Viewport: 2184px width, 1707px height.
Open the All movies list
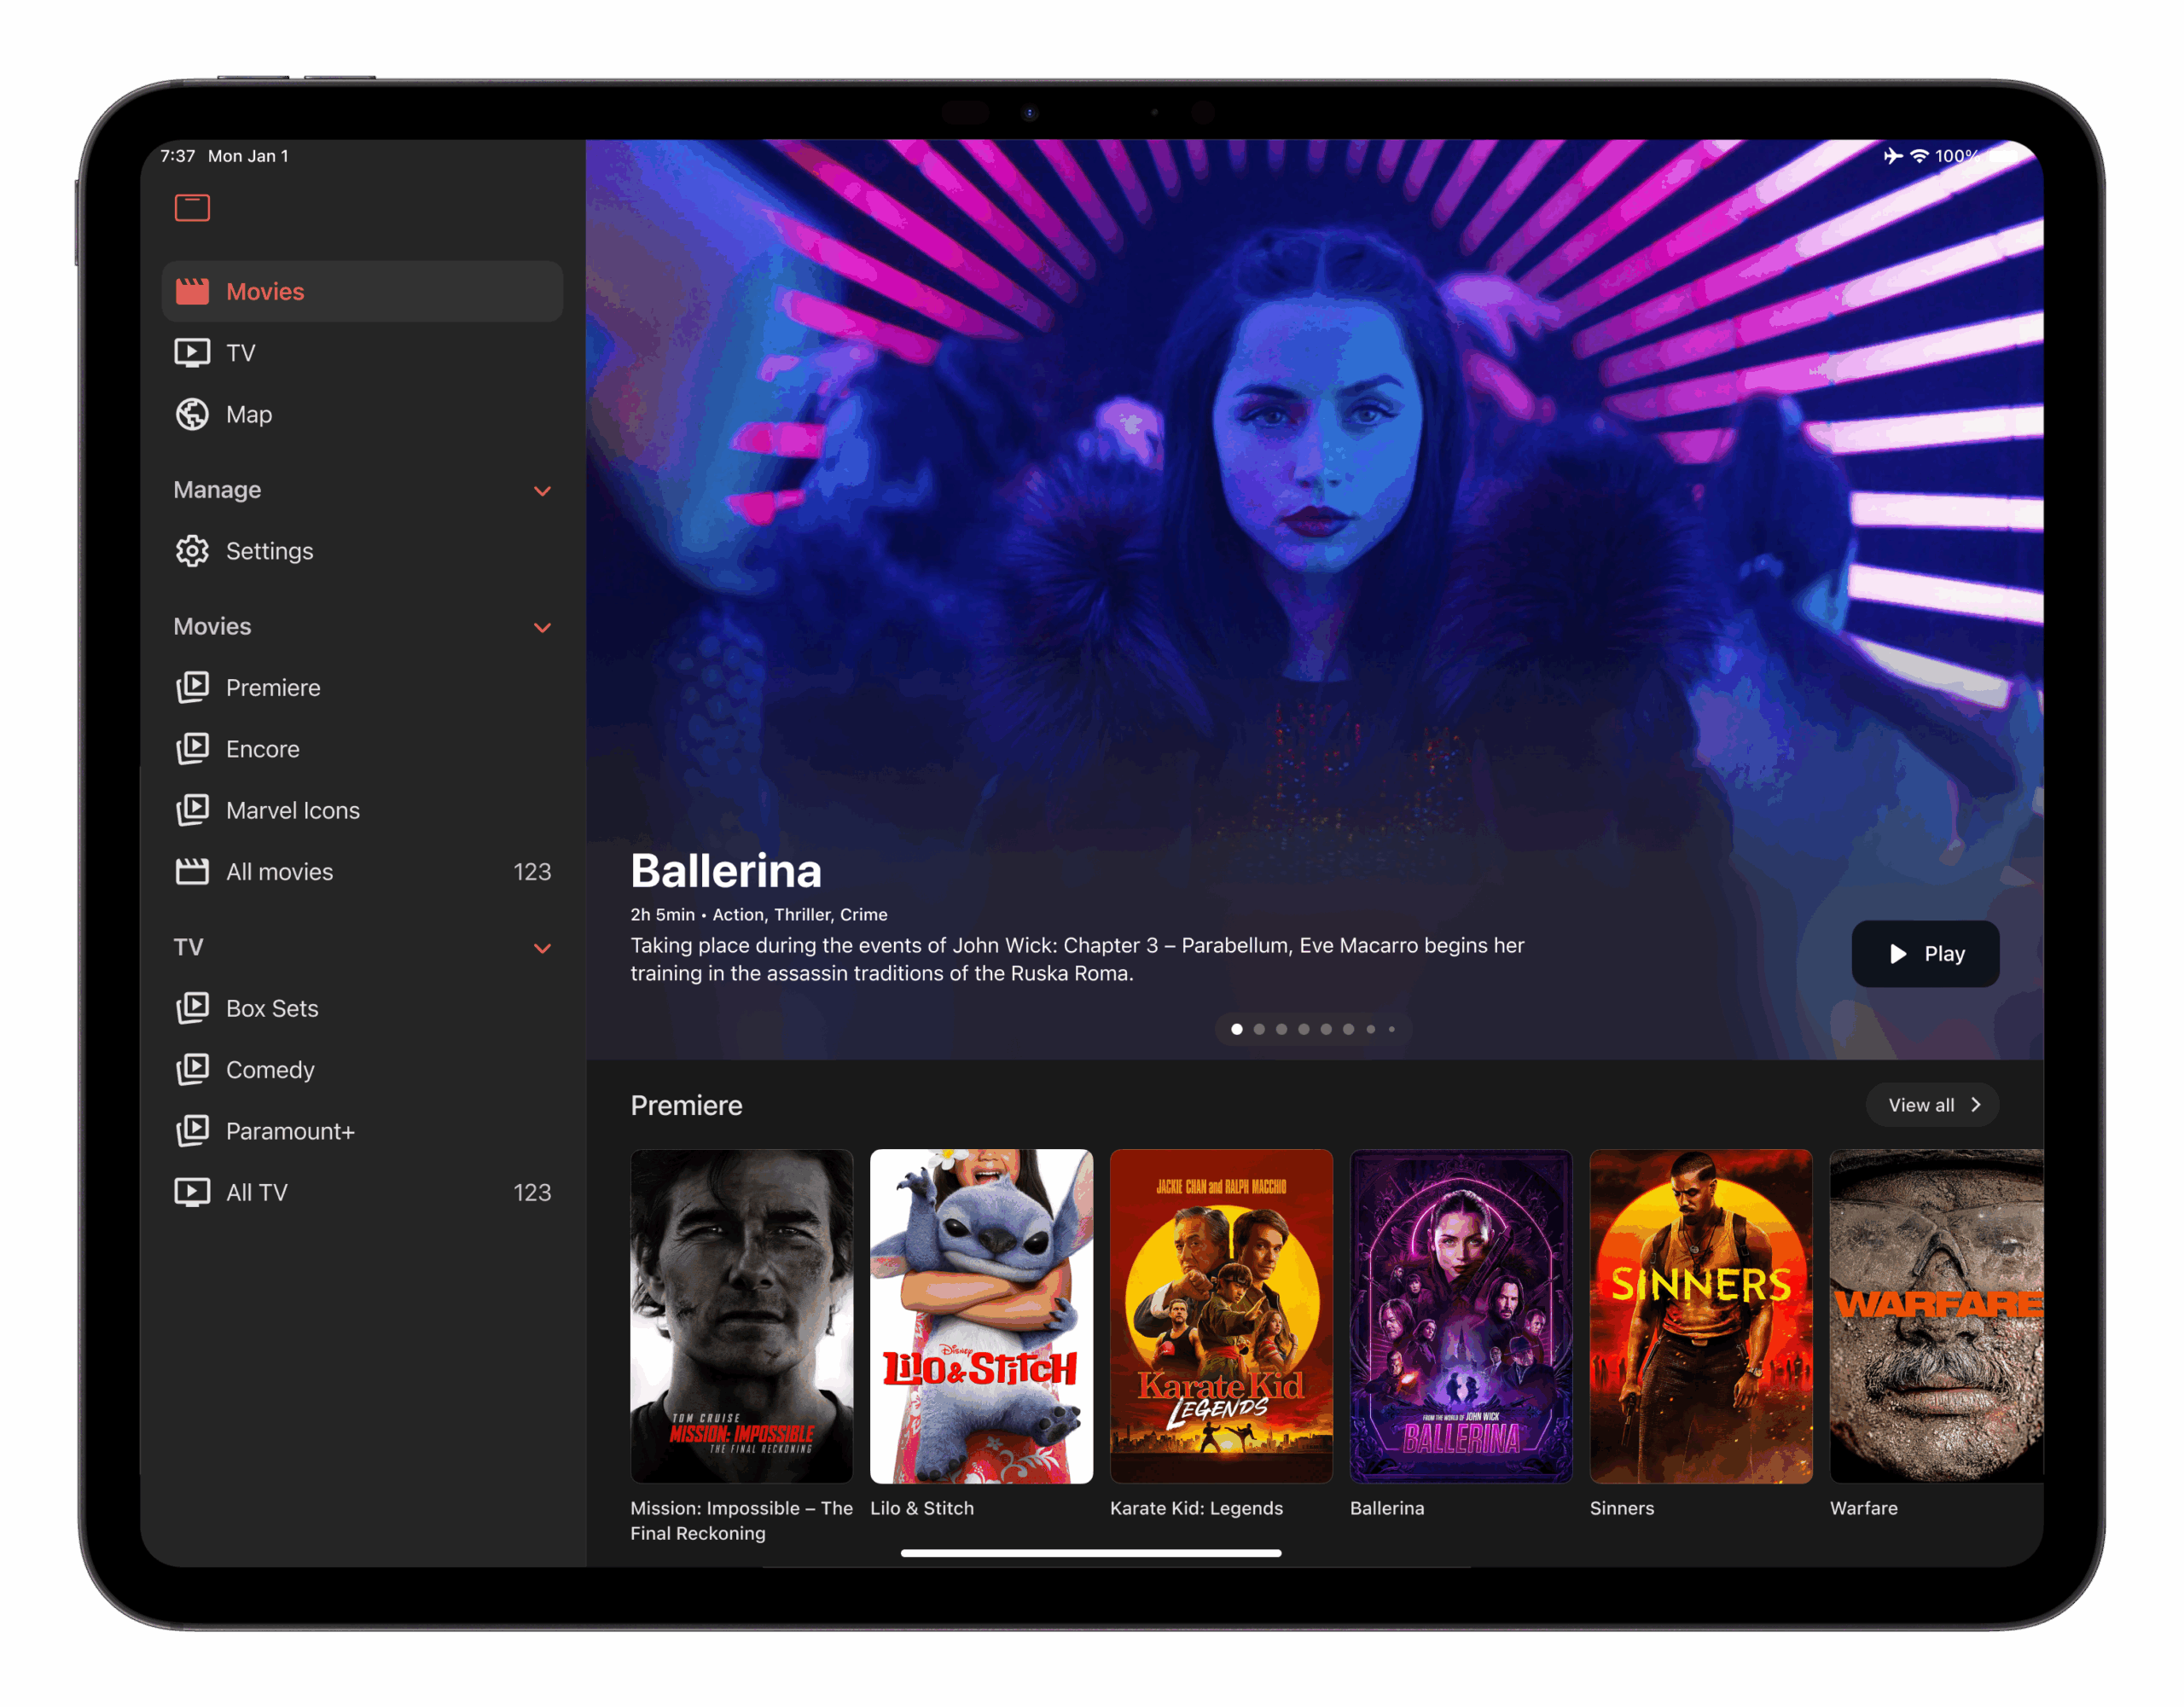[279, 872]
